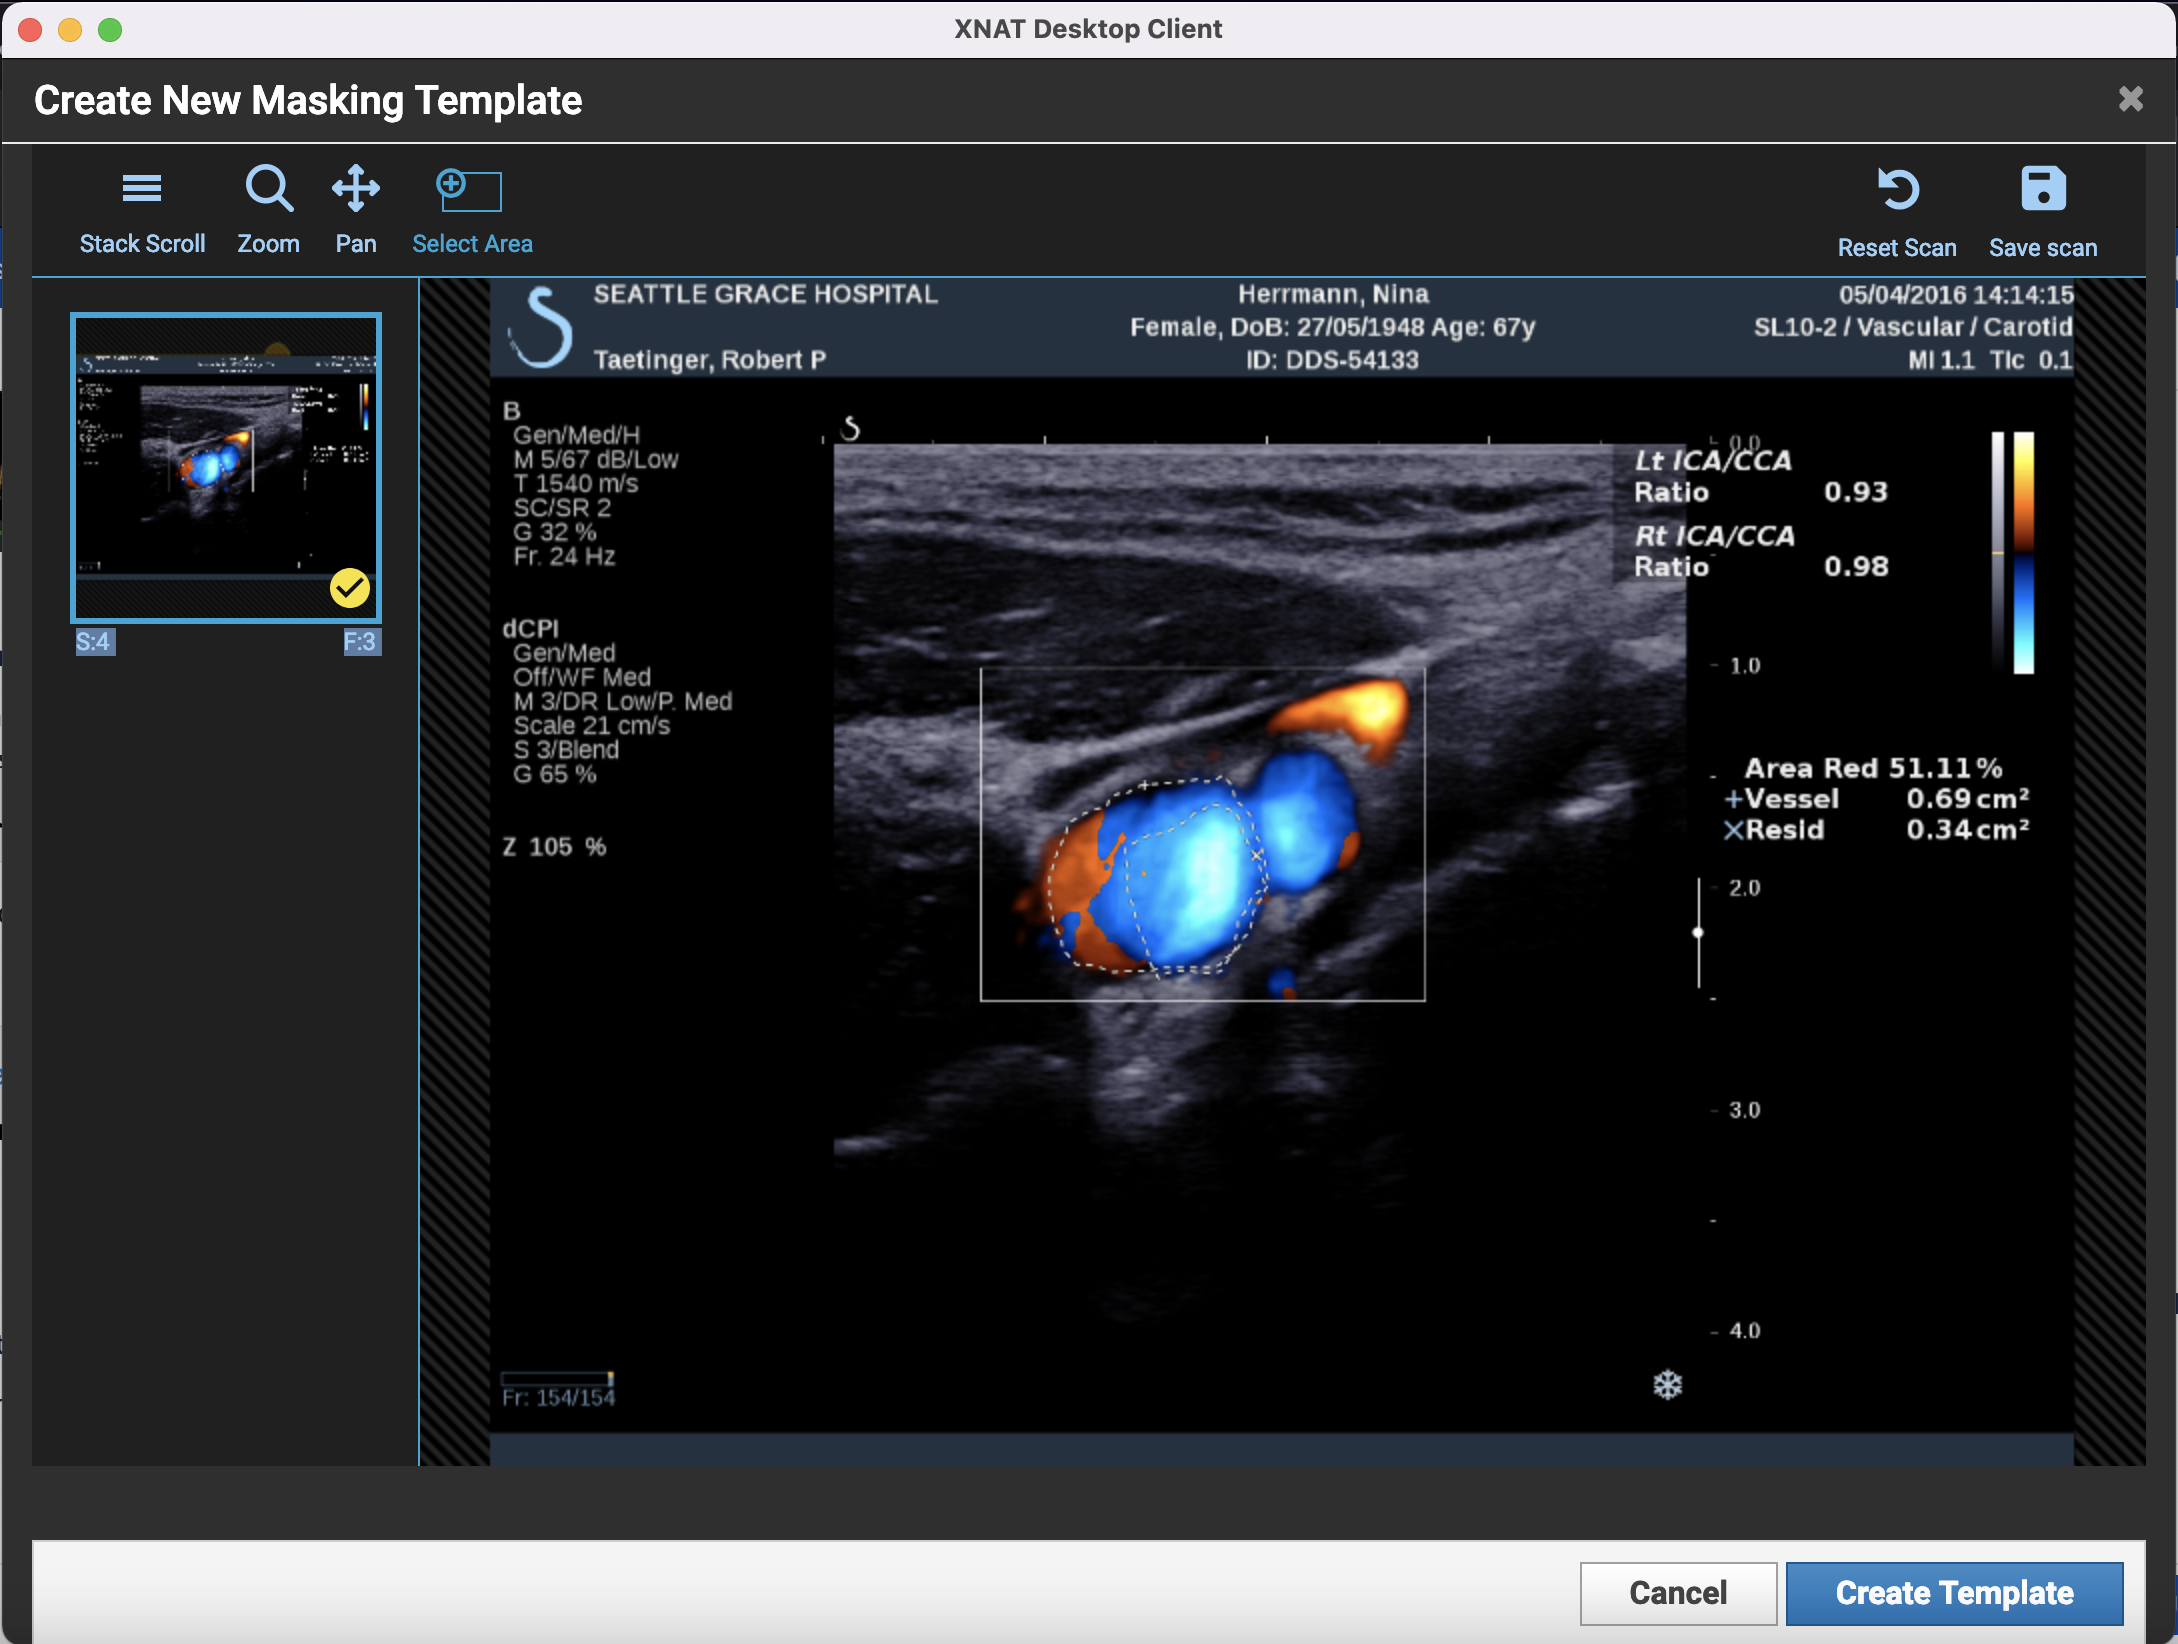Click the velocity color bar scale
This screenshot has width=2178, height=1644.
click(2022, 552)
